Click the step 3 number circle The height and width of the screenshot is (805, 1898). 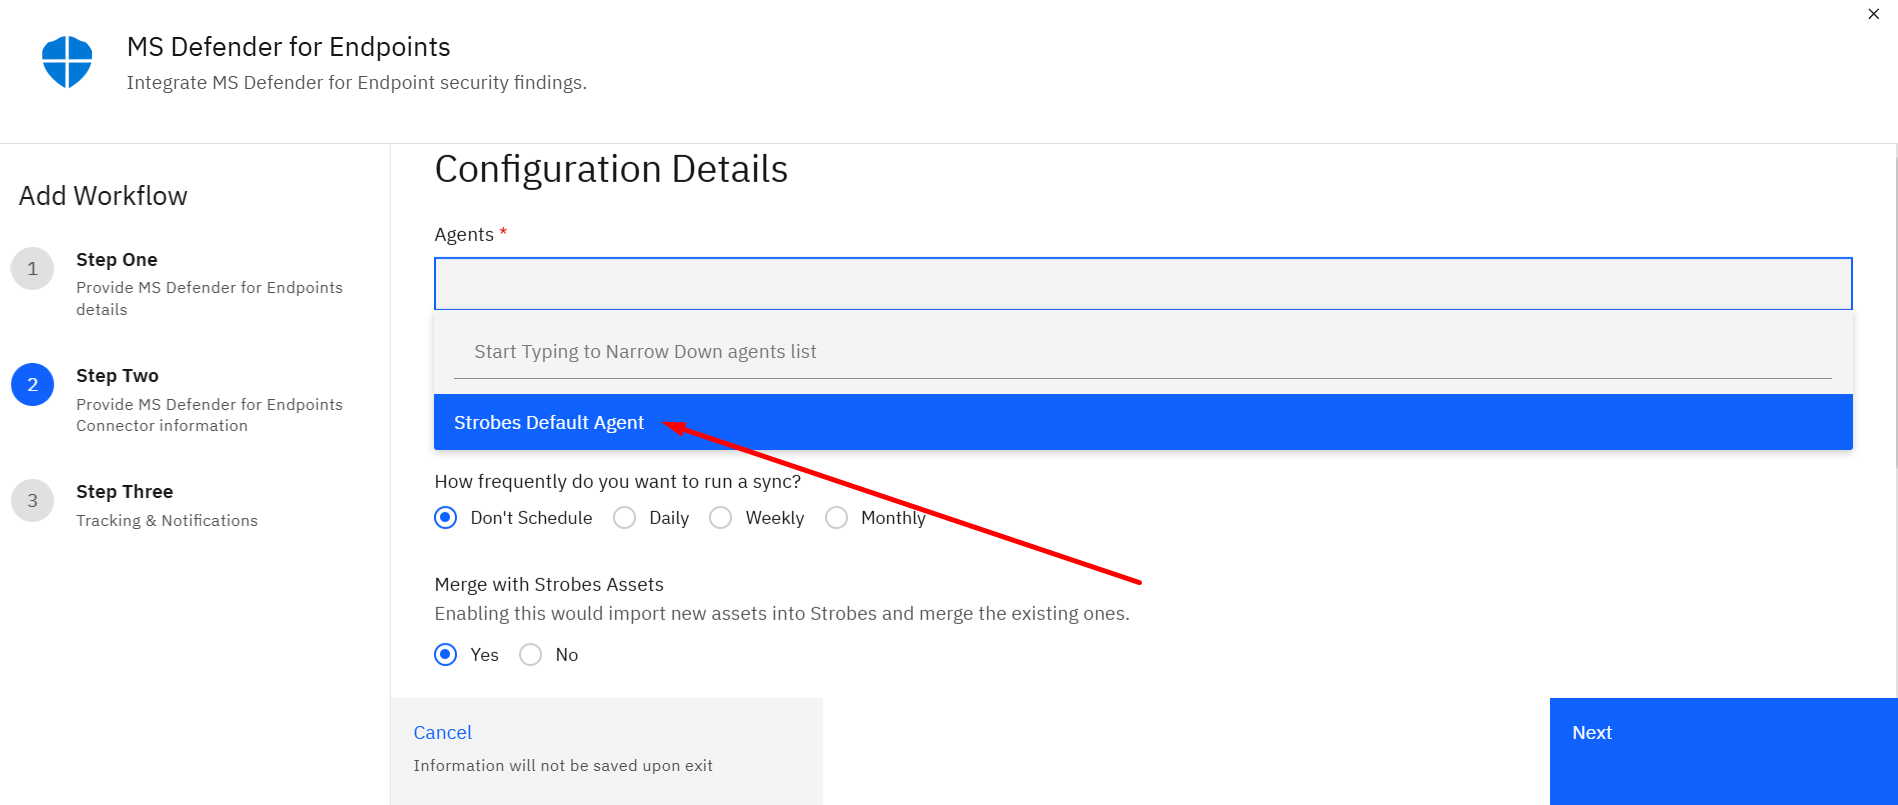pyautogui.click(x=32, y=500)
